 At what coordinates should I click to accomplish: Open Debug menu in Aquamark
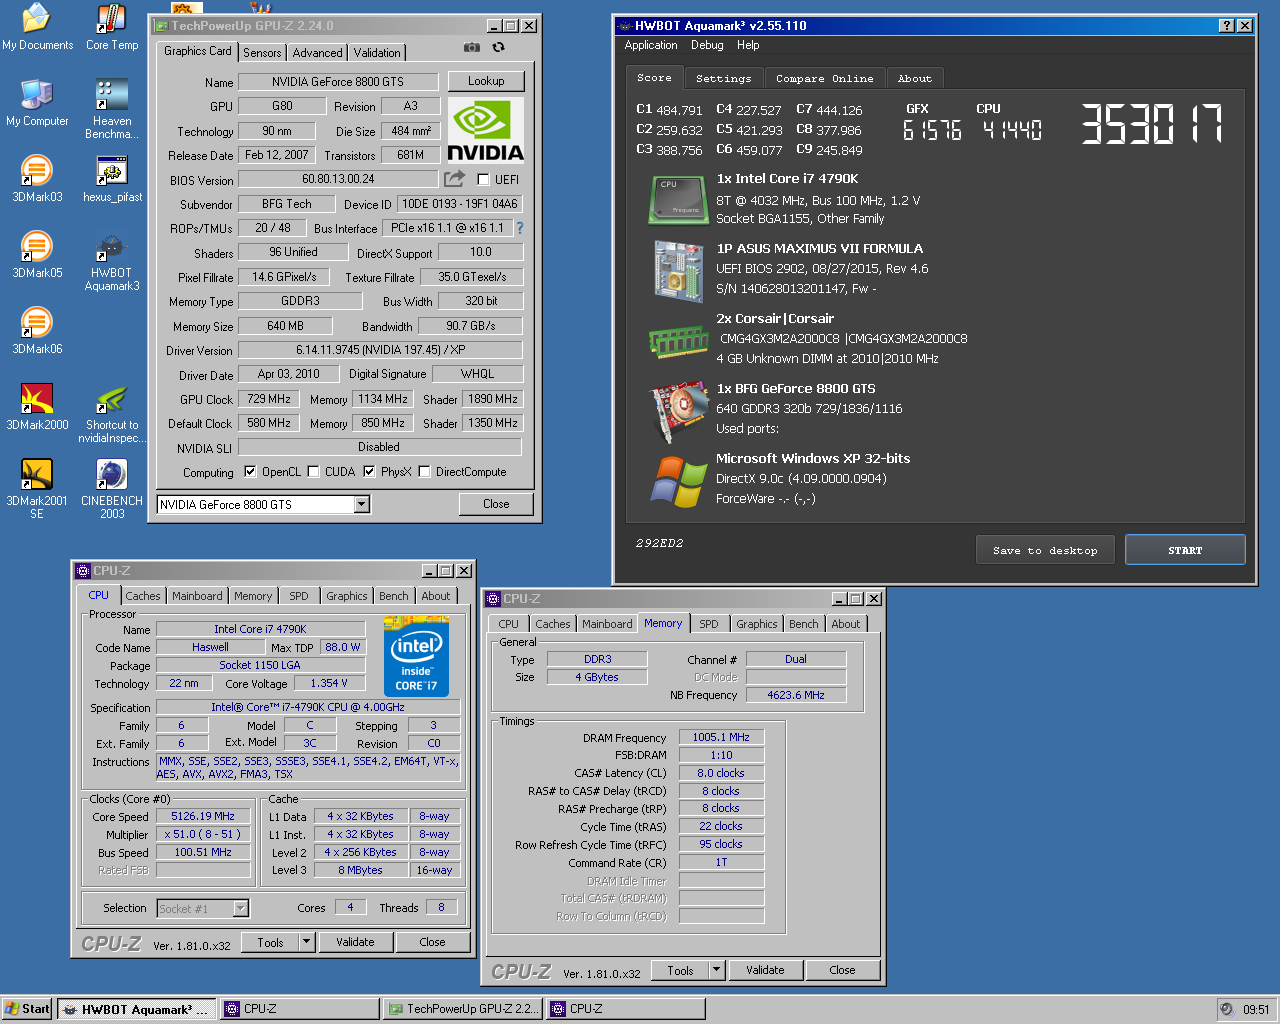[707, 45]
